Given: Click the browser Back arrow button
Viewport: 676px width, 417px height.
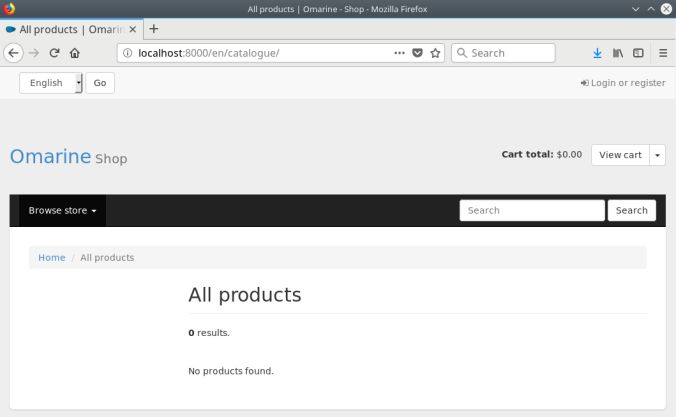Looking at the screenshot, I should click(13, 53).
